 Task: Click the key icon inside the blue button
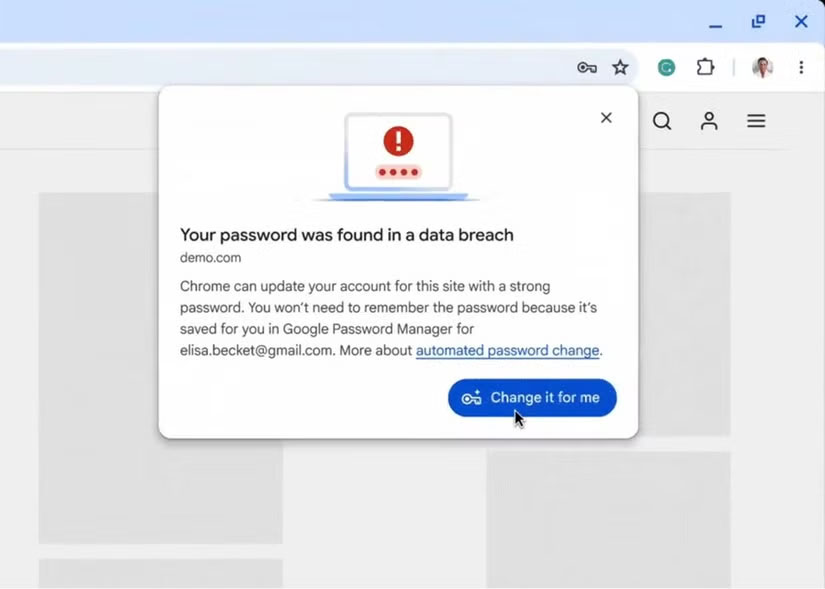click(x=470, y=397)
